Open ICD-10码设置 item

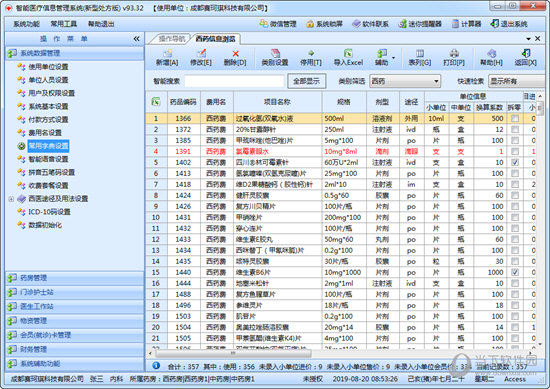(49, 212)
